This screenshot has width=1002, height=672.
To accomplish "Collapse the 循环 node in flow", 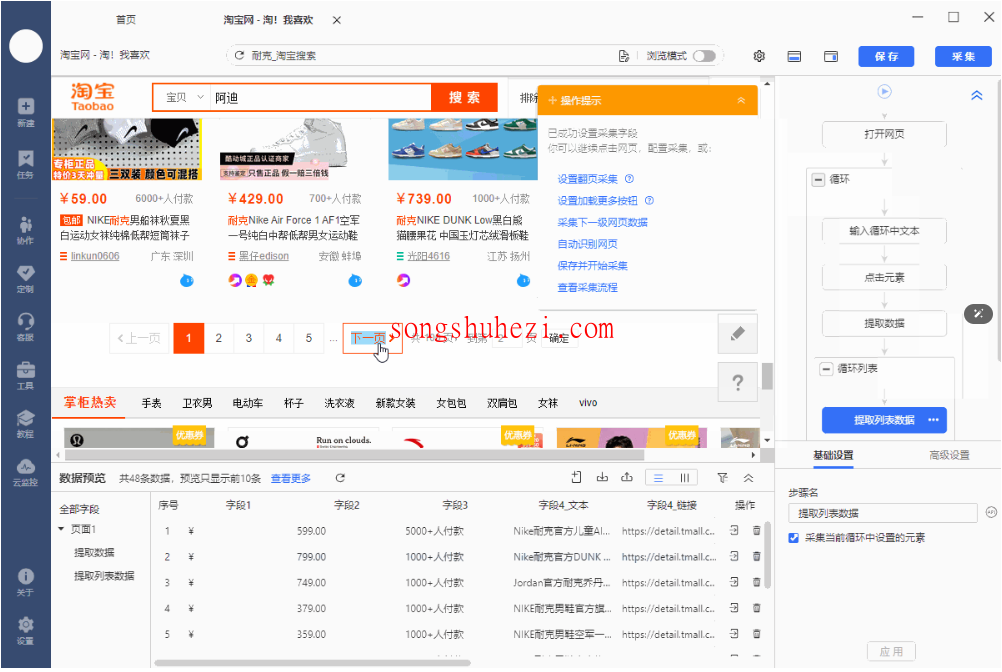I will tap(818, 179).
